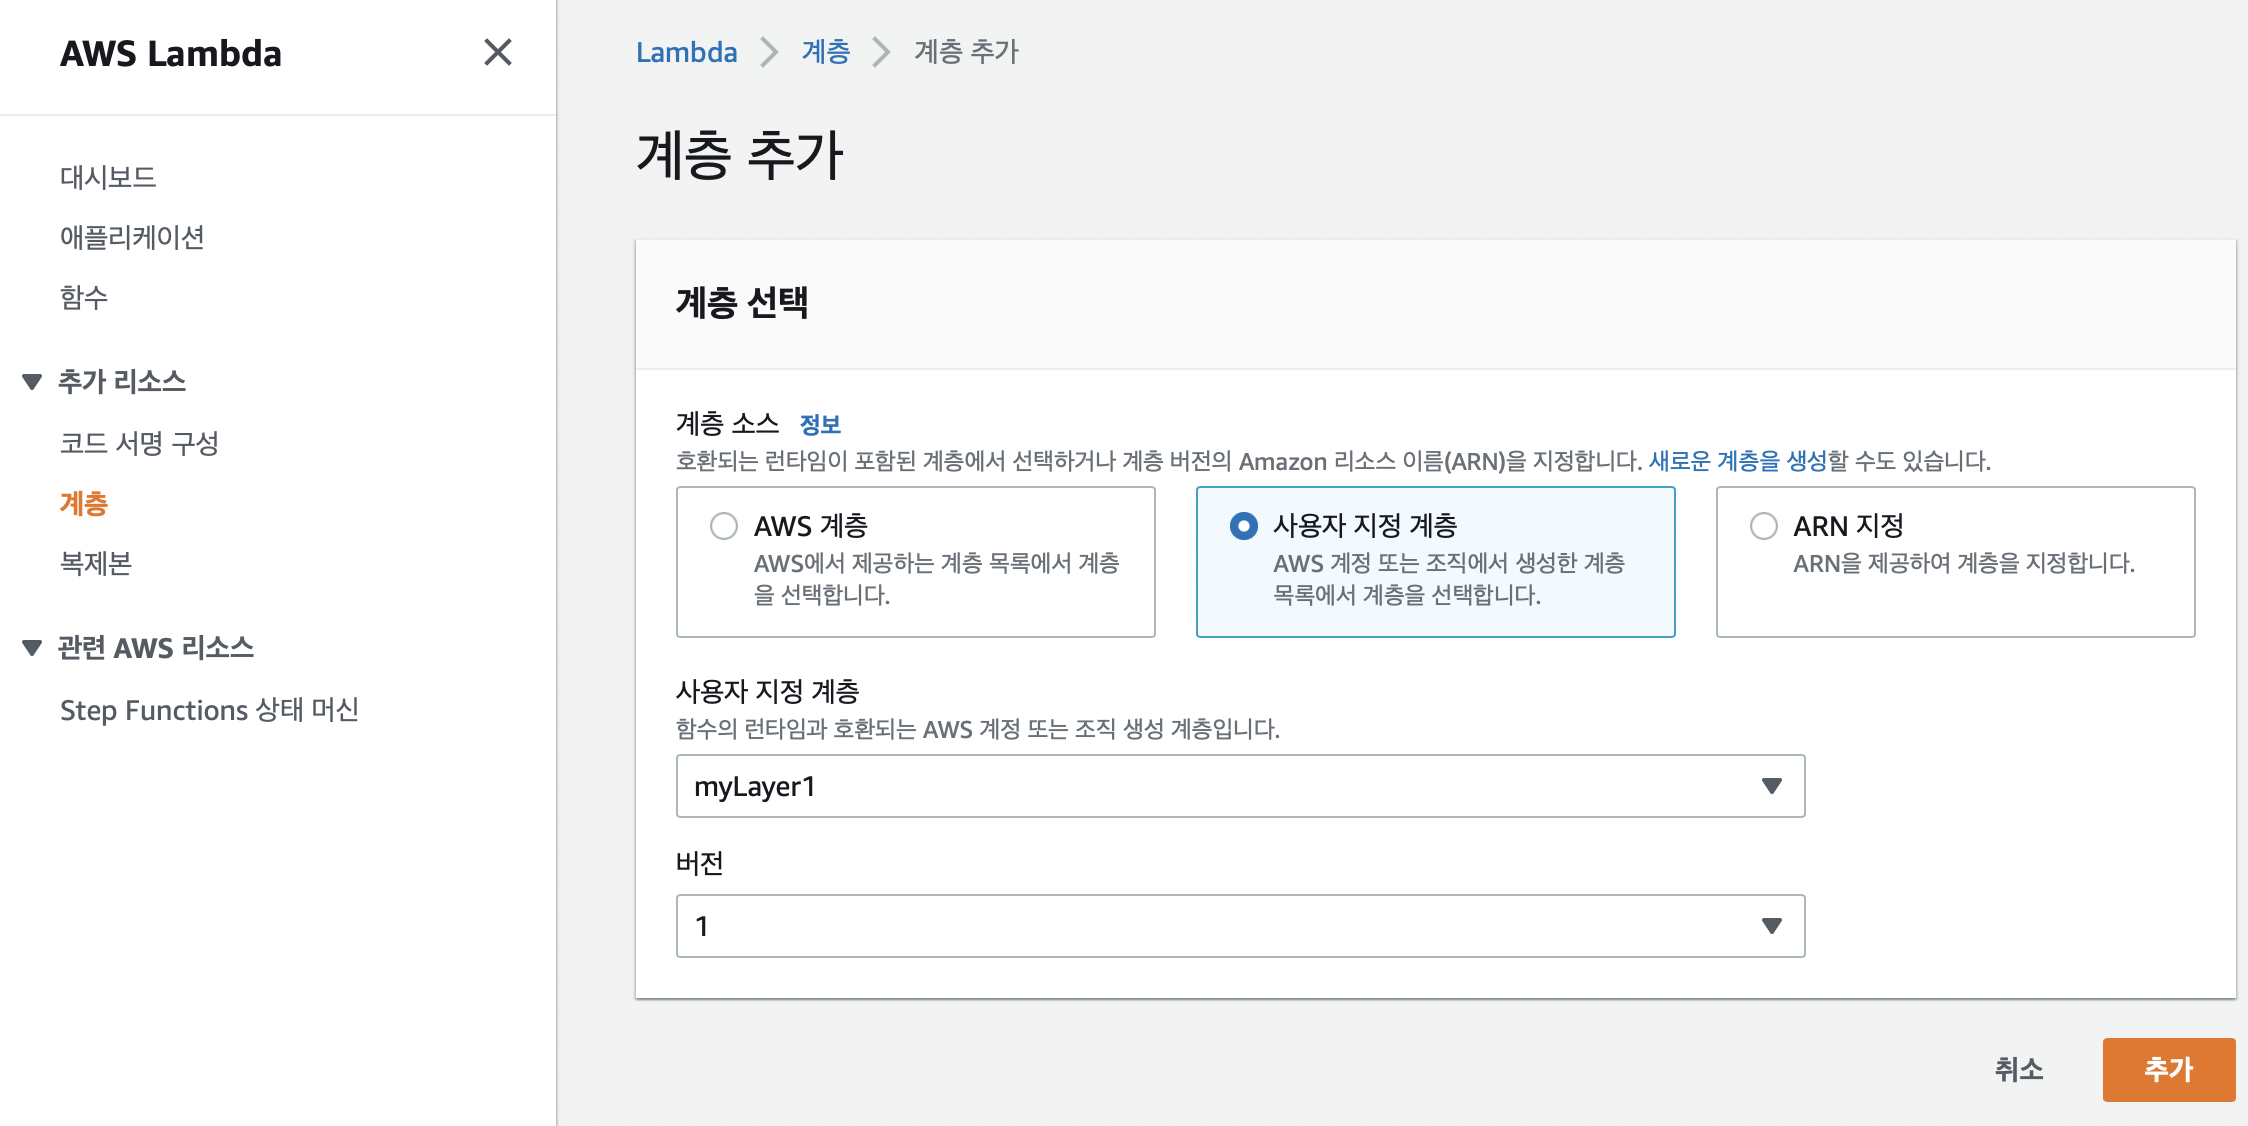Open Step Functions 상태 머신 link
Viewport: 2248px width, 1126px height.
(209, 710)
